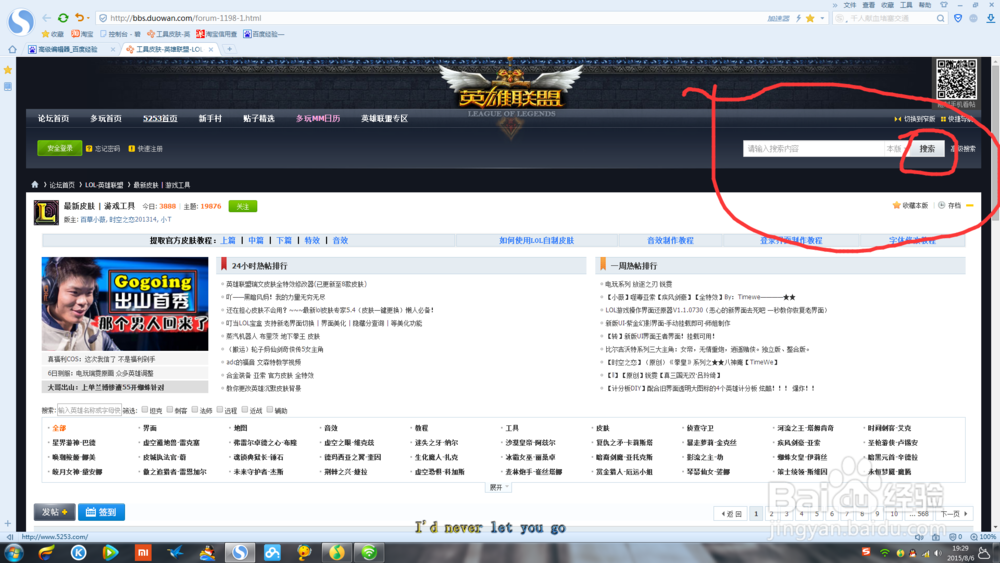Click the 搜索 search button
The image size is (1000, 563).
[927, 149]
